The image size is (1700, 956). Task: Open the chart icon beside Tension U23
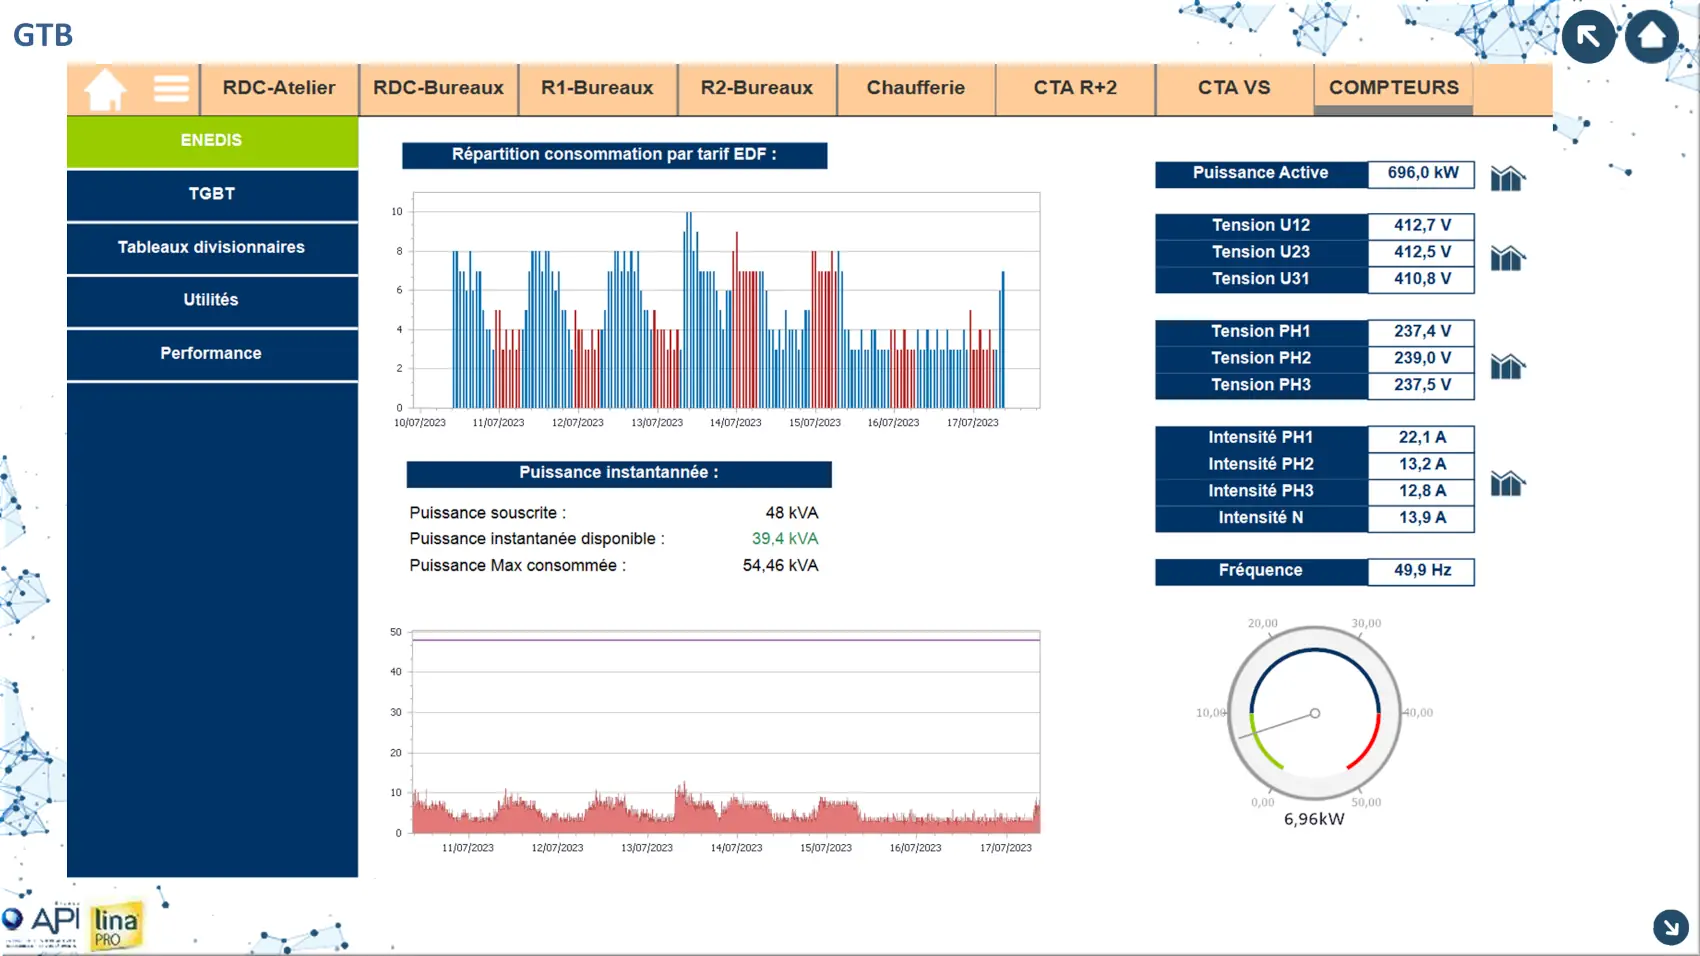coord(1507,258)
